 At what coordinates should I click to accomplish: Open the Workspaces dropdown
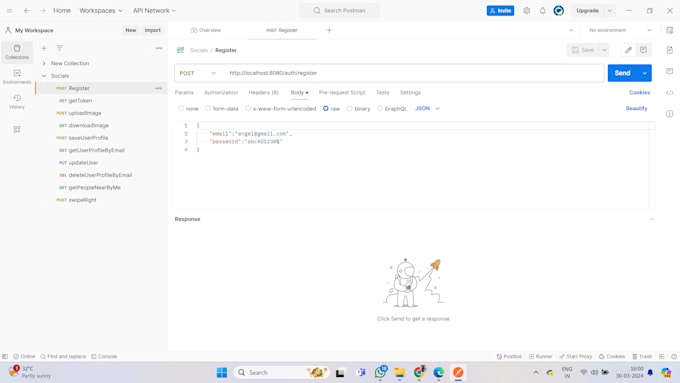click(x=101, y=10)
